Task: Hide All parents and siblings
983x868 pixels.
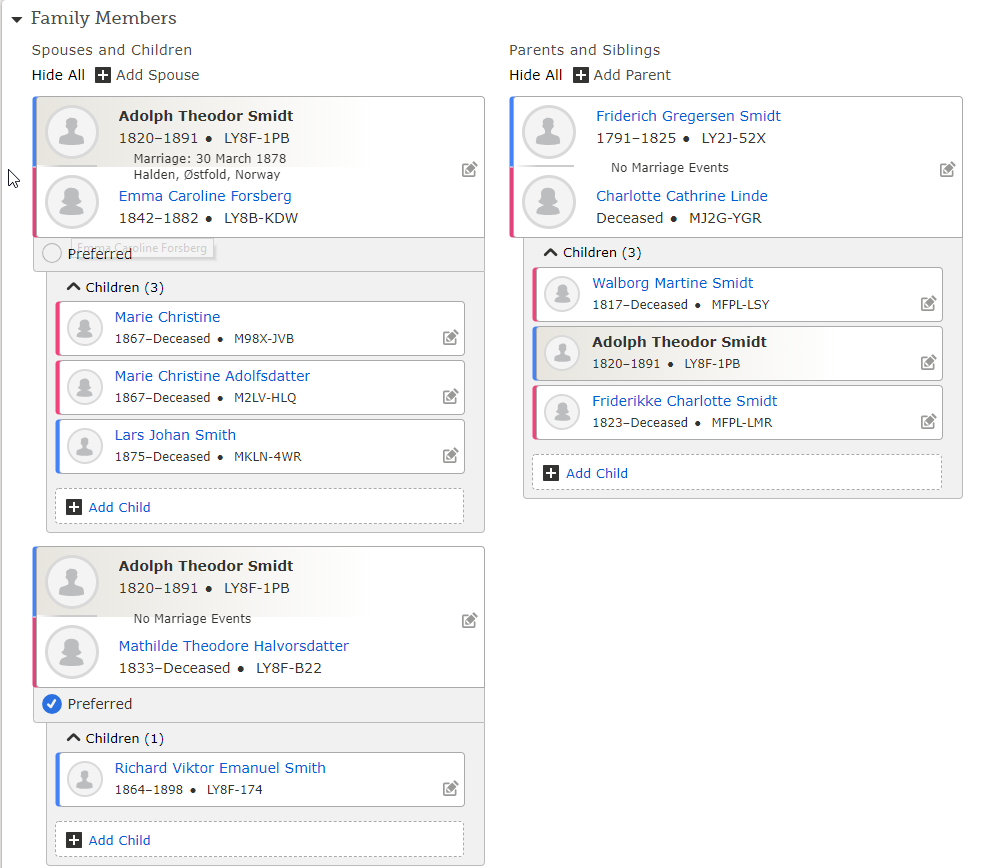Action: (x=535, y=75)
